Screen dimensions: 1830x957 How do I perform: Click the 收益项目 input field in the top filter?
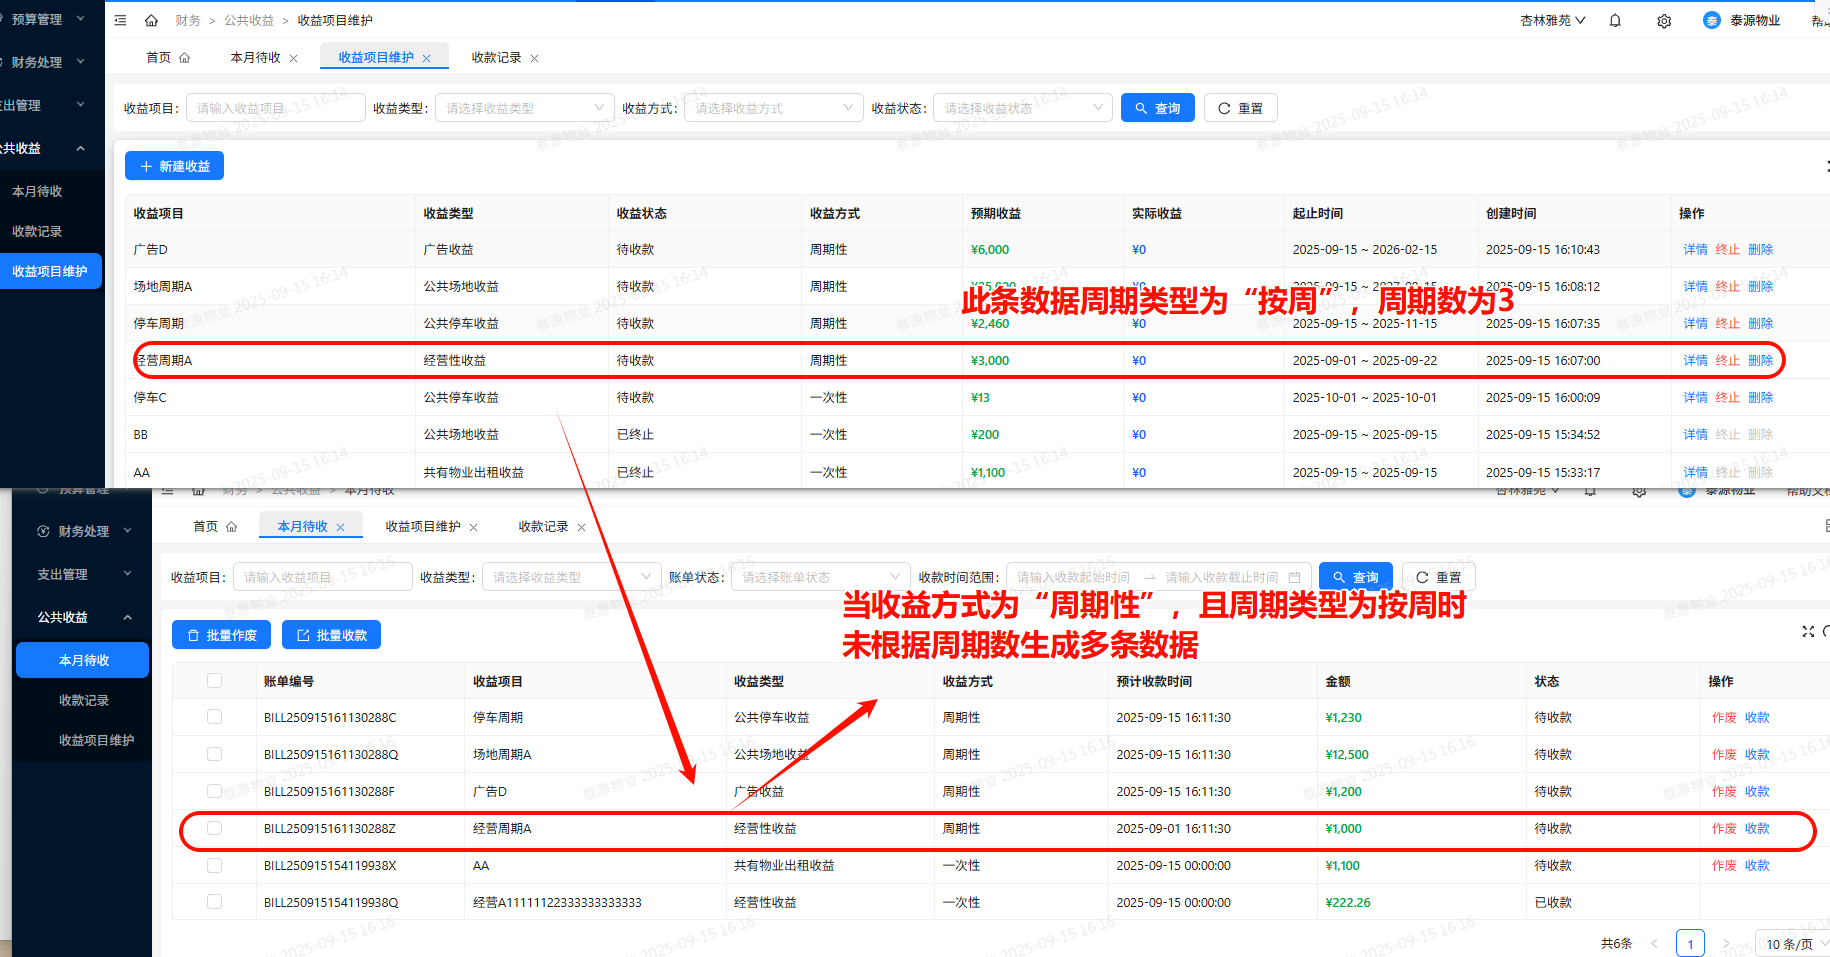[x=275, y=108]
